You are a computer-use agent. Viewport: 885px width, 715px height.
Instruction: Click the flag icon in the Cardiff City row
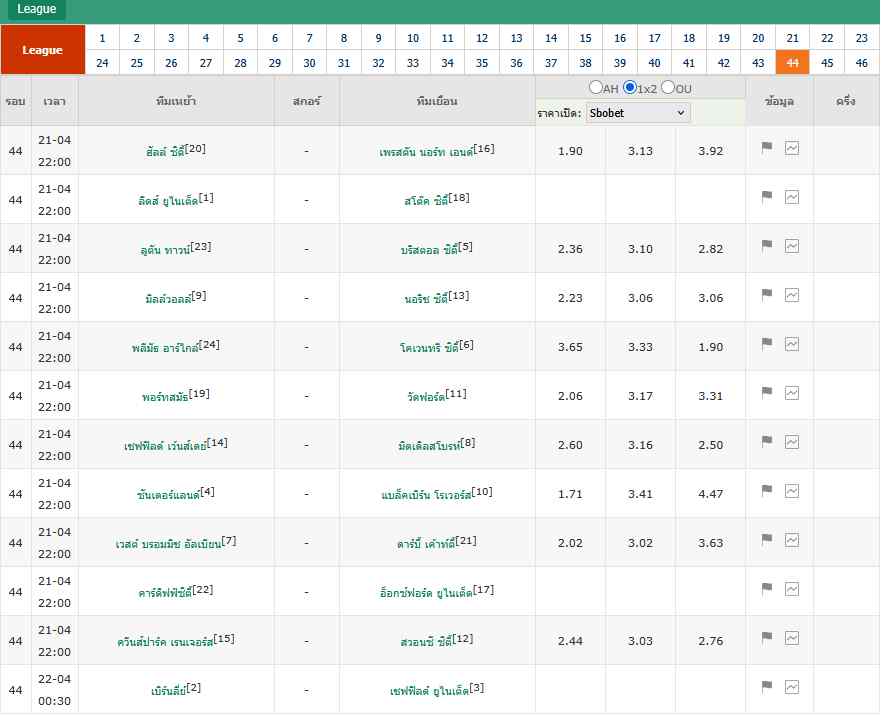point(767,589)
